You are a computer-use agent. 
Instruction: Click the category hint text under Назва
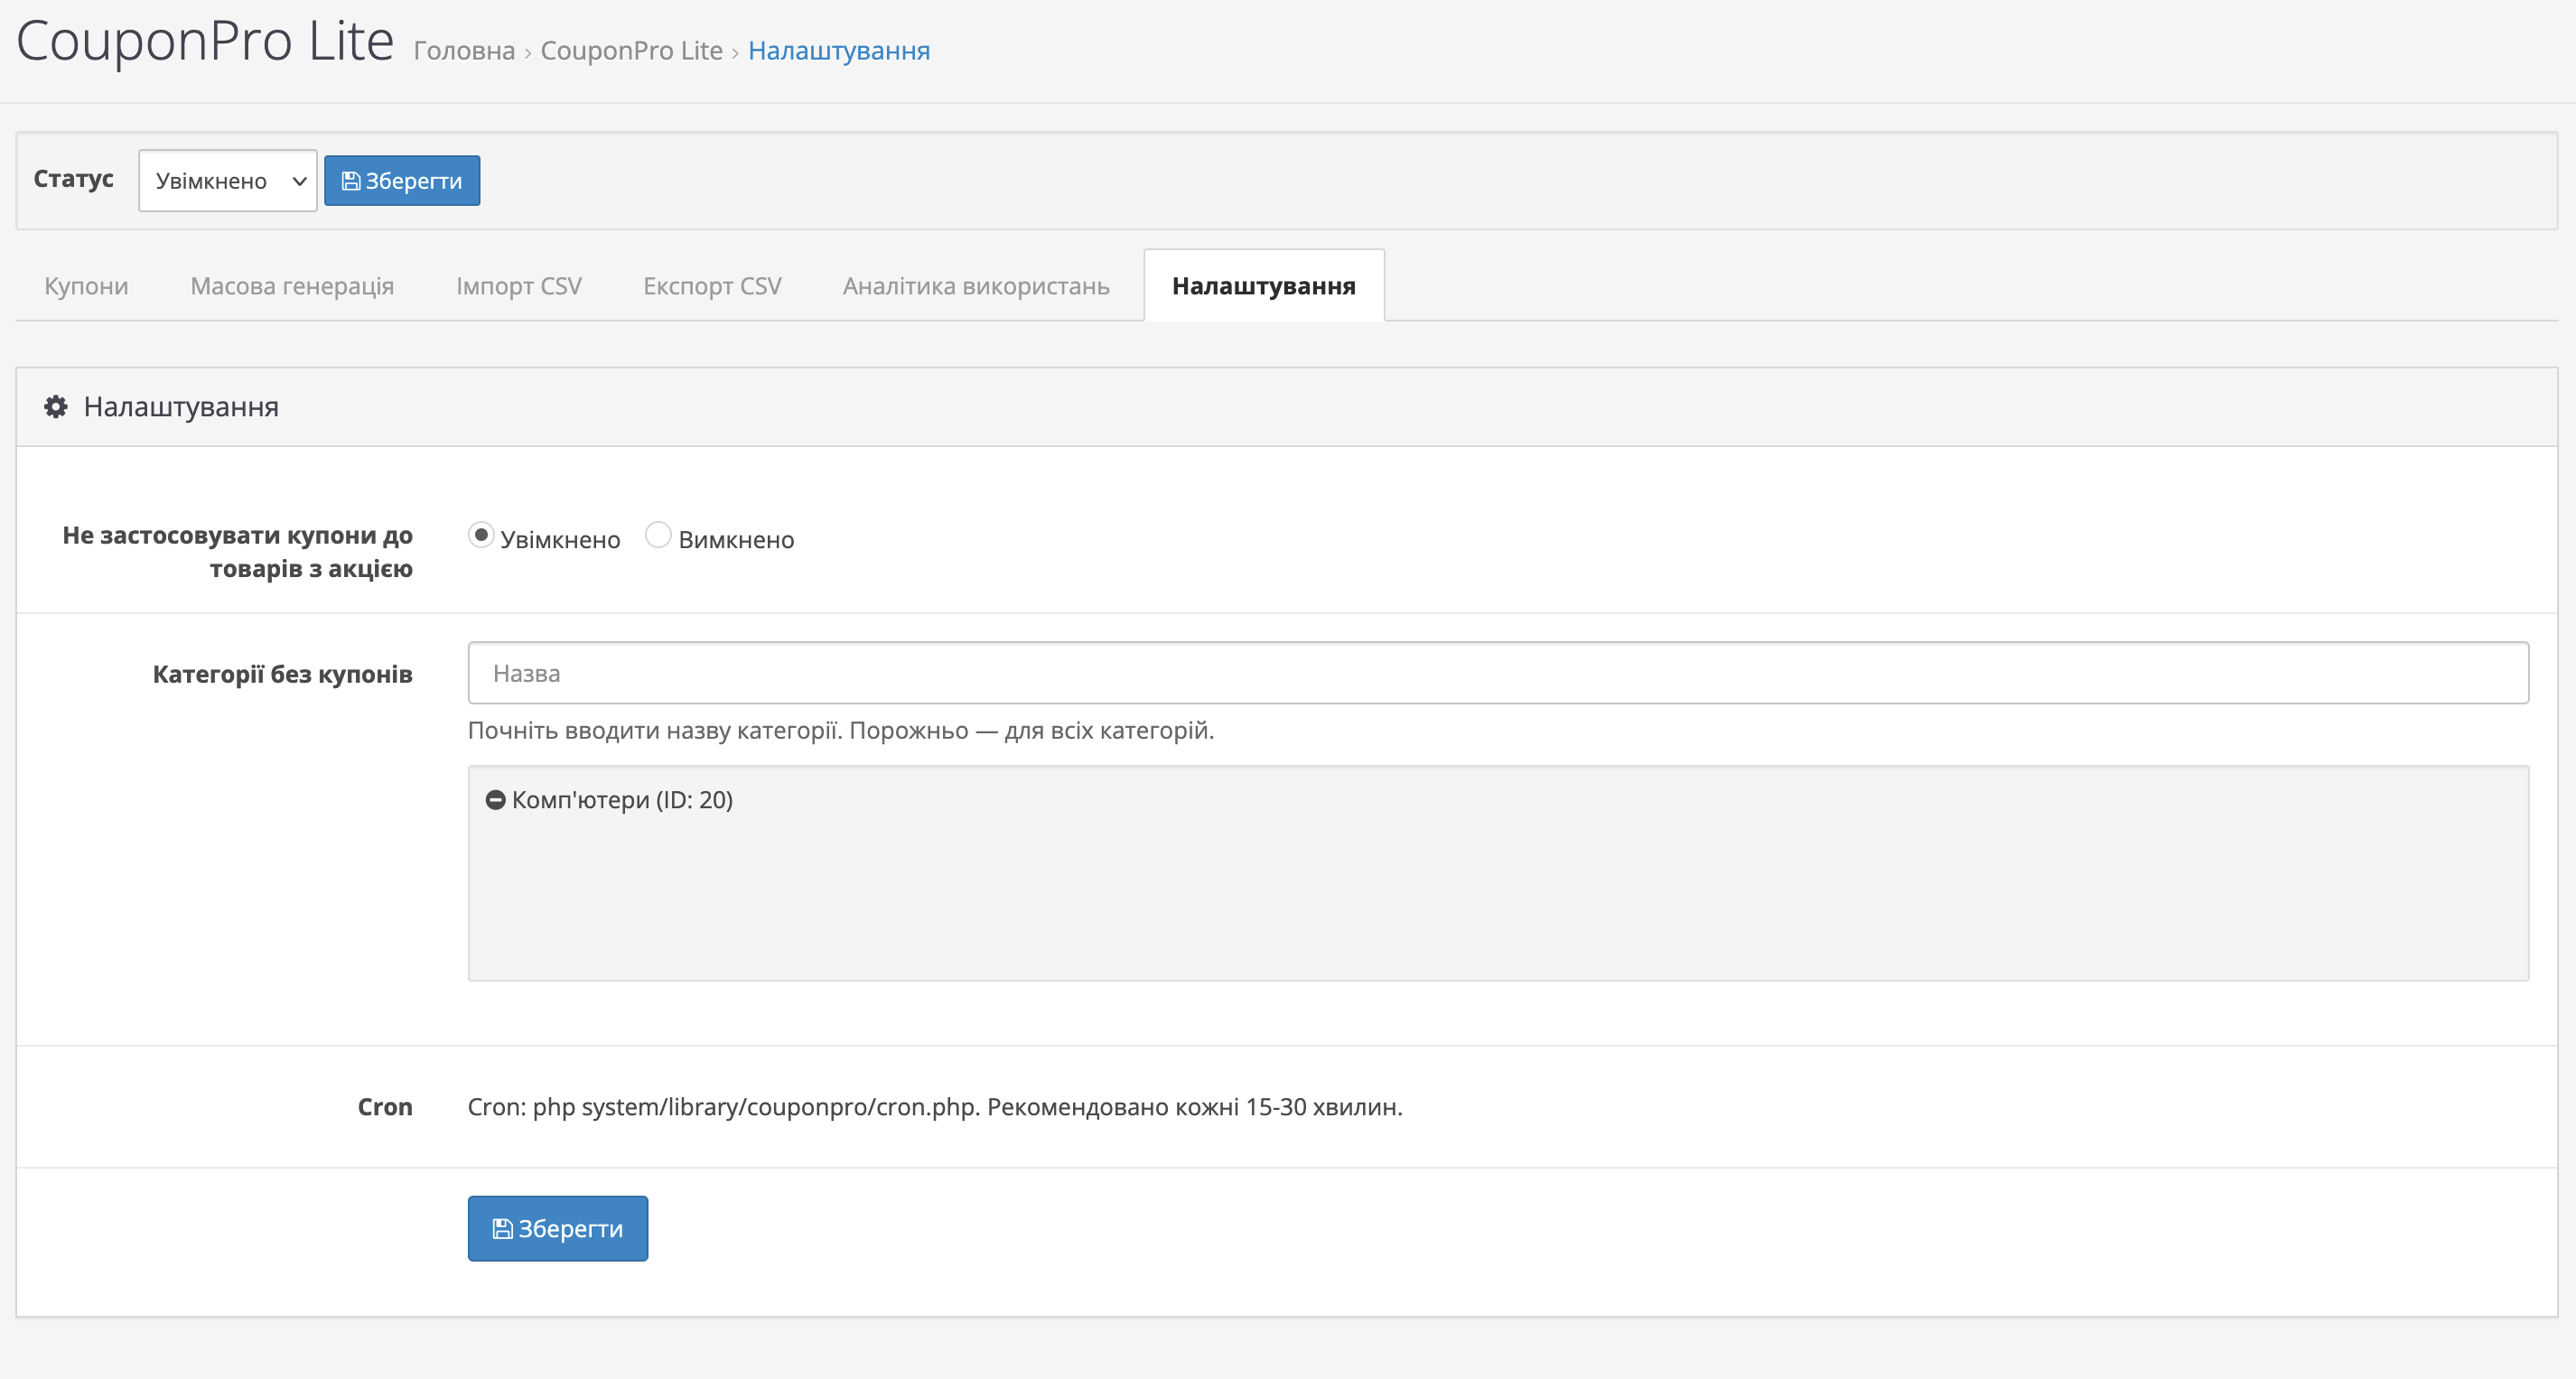[841, 731]
